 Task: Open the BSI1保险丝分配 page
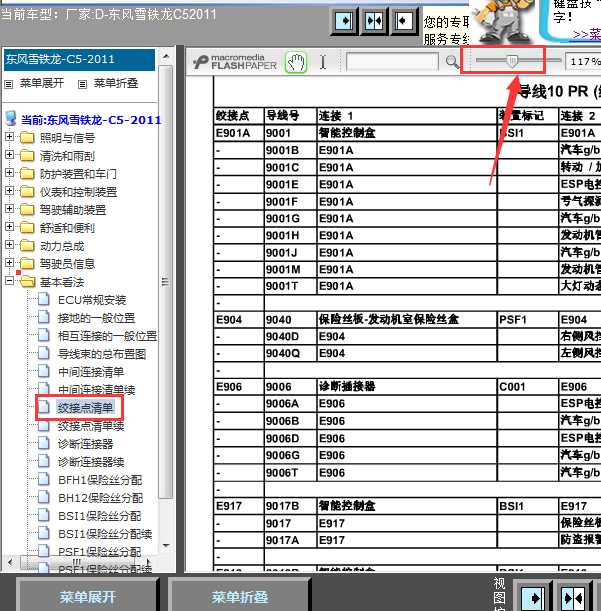(99, 516)
